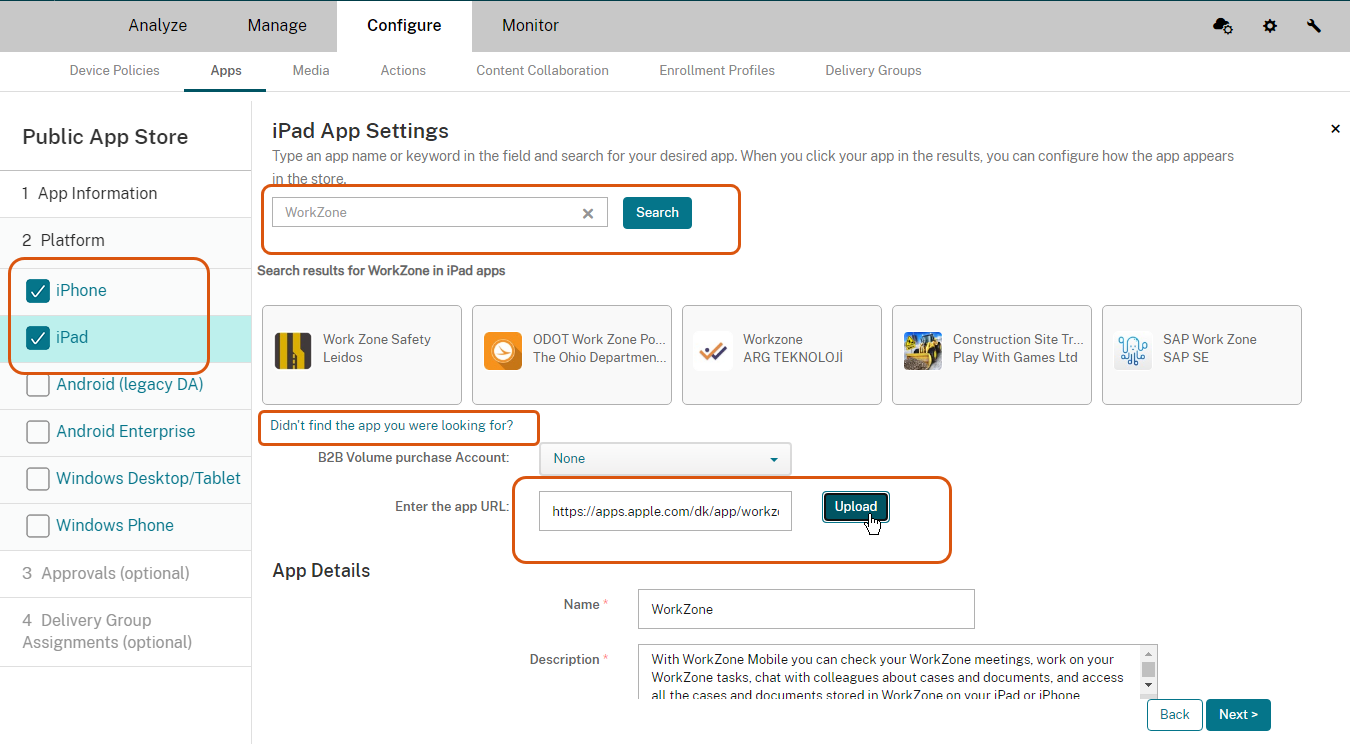
Task: Uncheck the iPad platform checkbox
Action: (38, 338)
